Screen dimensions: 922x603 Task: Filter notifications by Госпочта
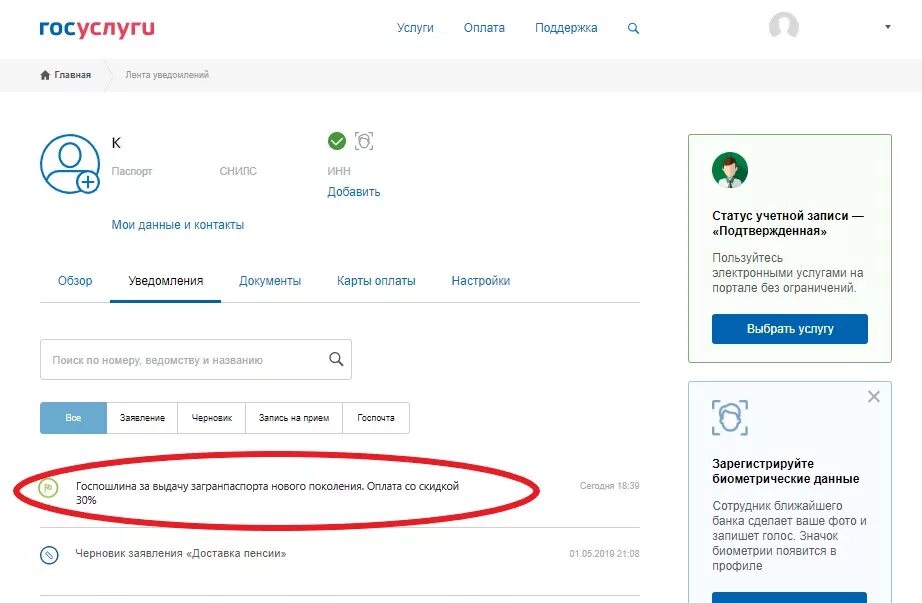[x=376, y=418]
